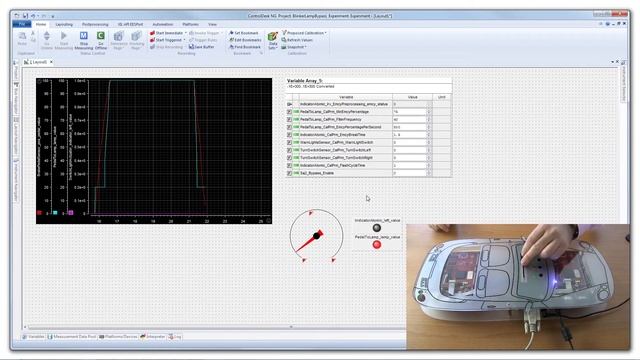Toggle checkbox for WarnLightSensor WarnLightSwitch row
This screenshot has width=640, height=360.
[x=289, y=142]
